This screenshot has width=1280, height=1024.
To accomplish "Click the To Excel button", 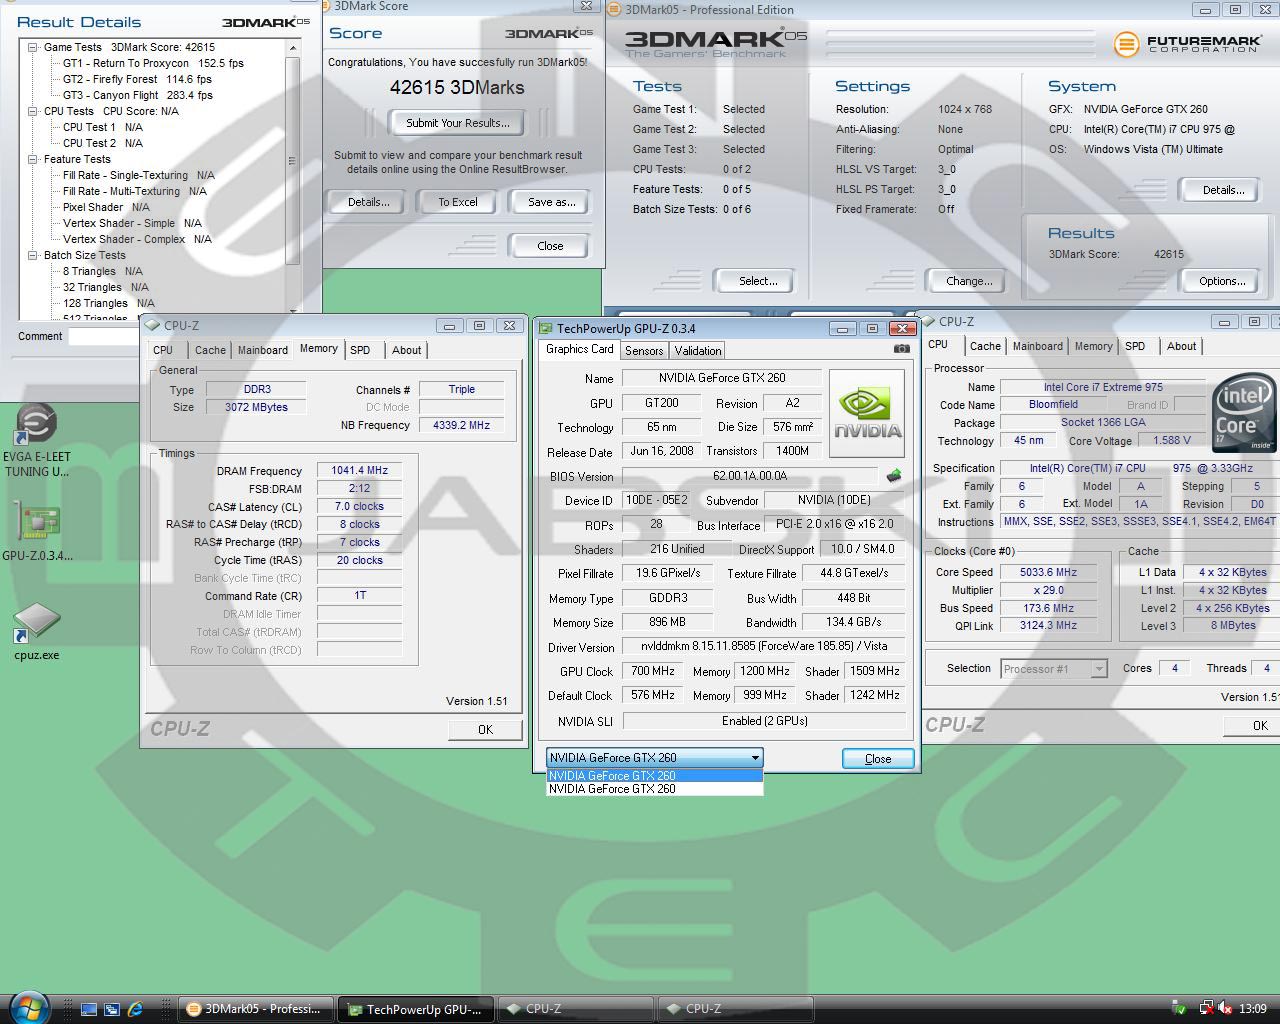I will coord(458,202).
